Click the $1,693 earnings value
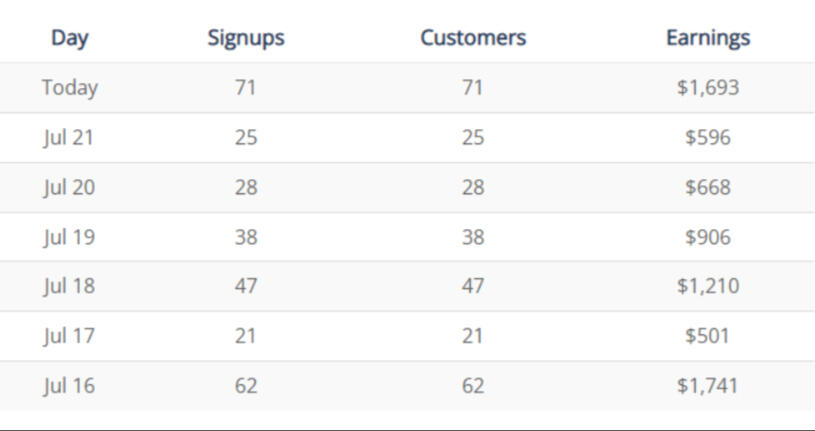 point(708,88)
